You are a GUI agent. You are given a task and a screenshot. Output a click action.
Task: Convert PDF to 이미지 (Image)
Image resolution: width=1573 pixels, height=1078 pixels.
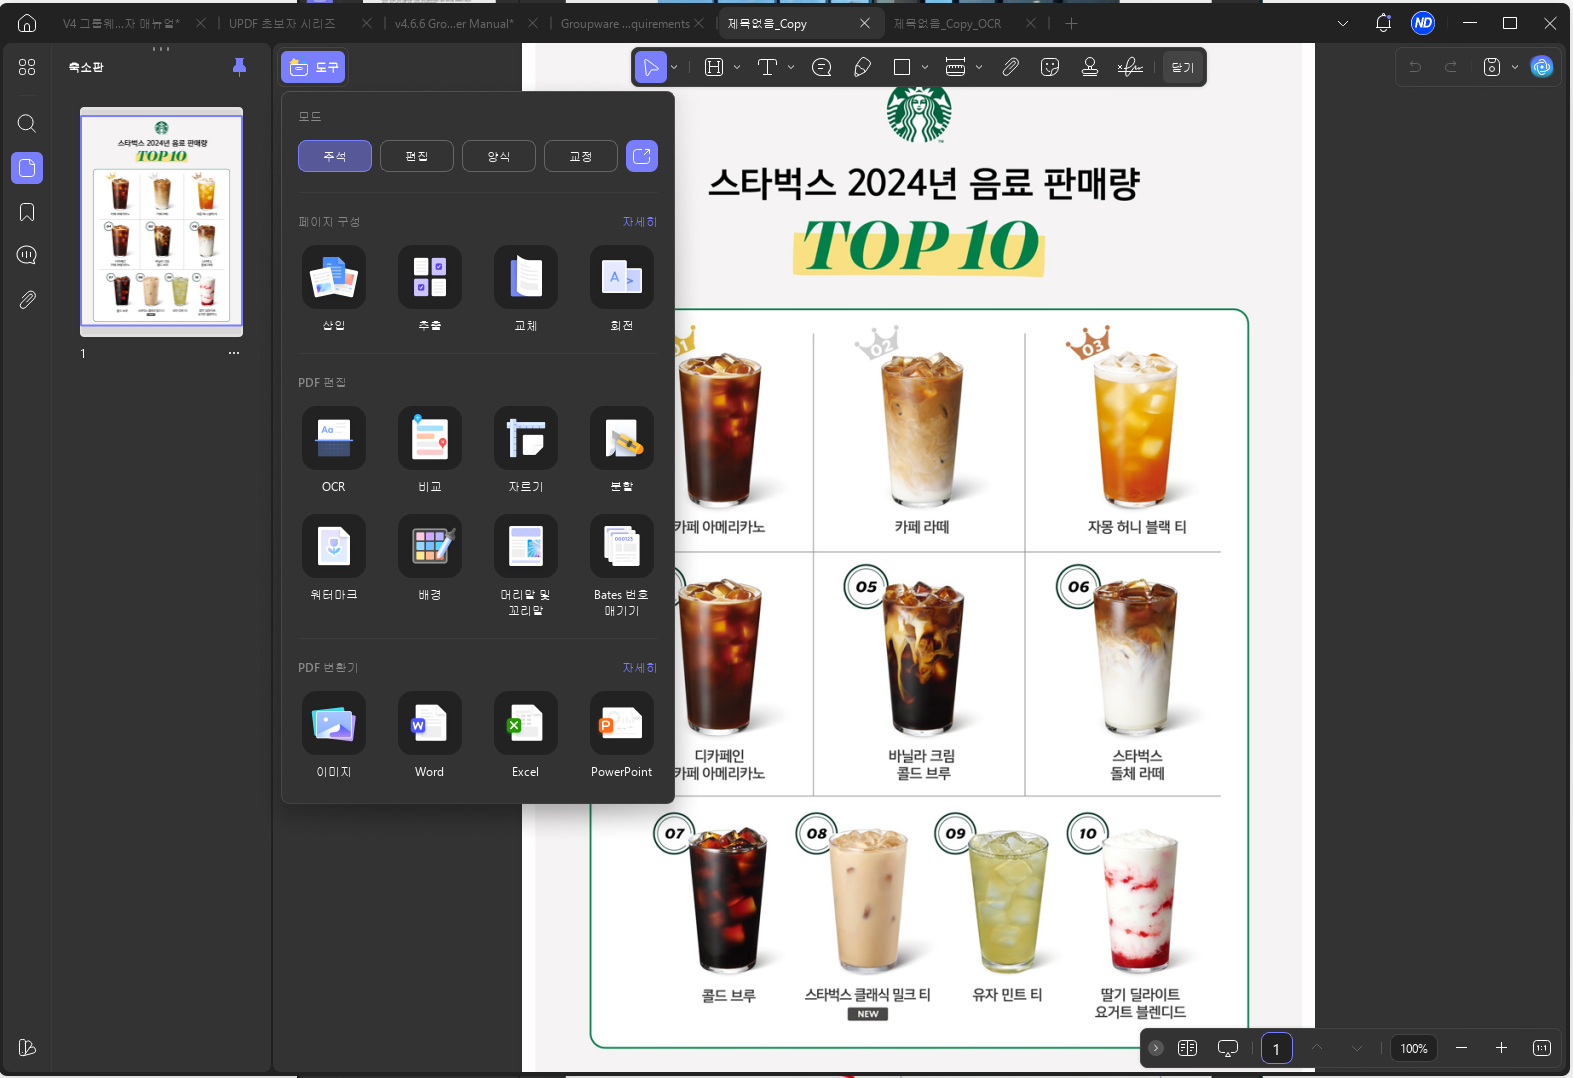[334, 735]
